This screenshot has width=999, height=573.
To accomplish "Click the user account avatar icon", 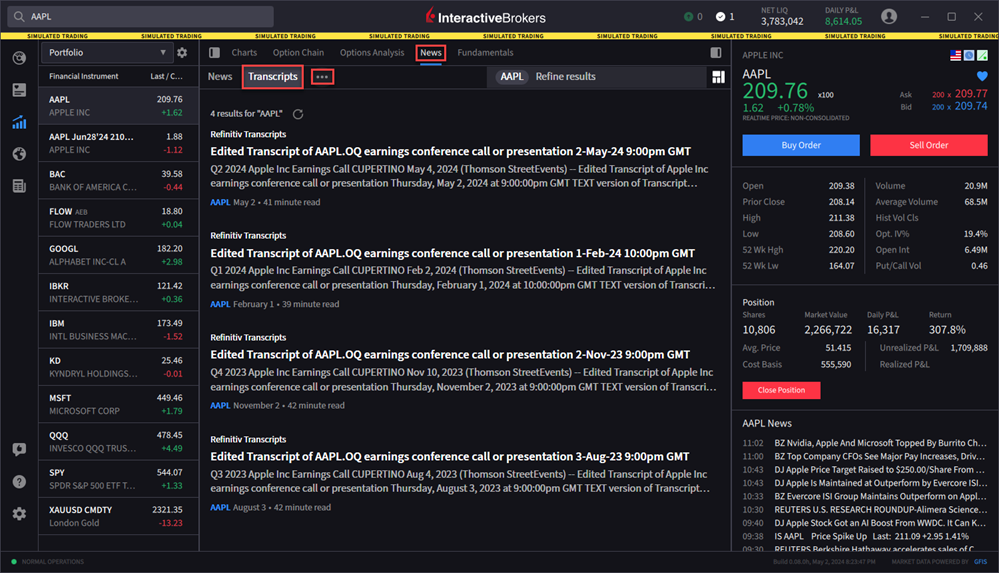I will click(889, 17).
